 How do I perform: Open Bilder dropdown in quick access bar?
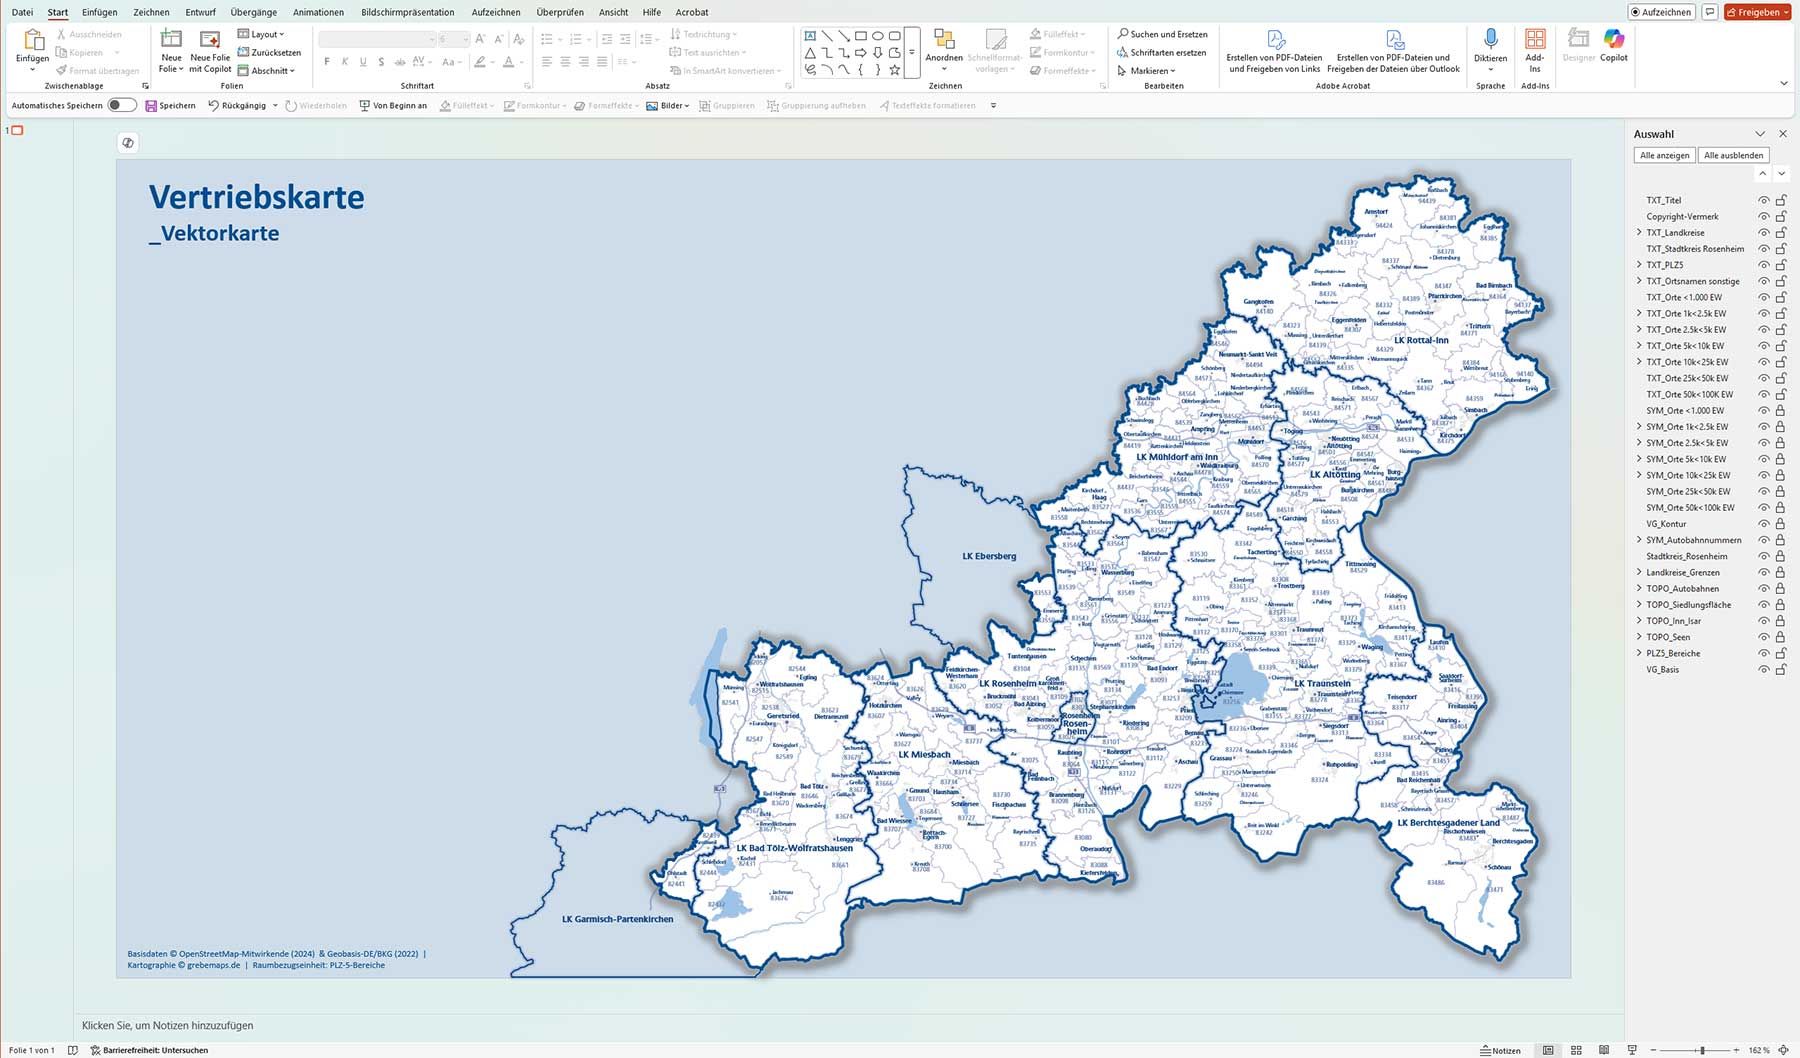(x=668, y=105)
